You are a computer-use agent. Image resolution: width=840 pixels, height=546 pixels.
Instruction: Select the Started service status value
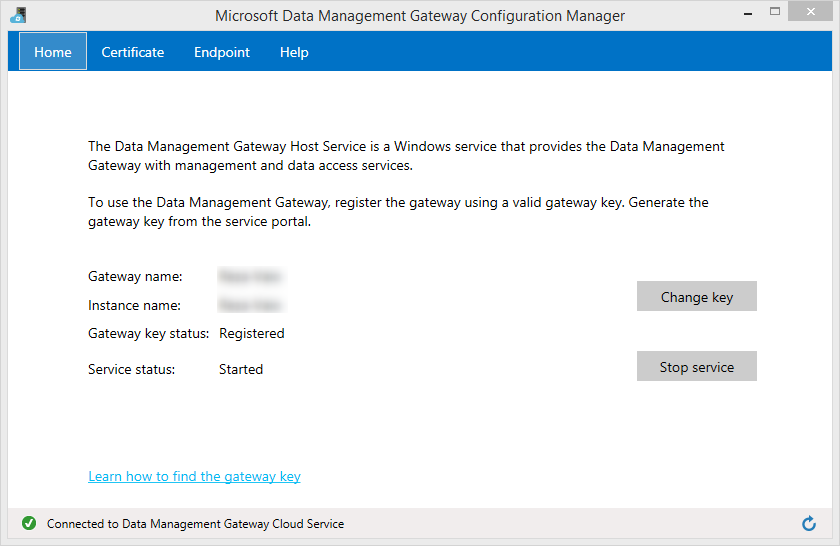[x=241, y=369]
